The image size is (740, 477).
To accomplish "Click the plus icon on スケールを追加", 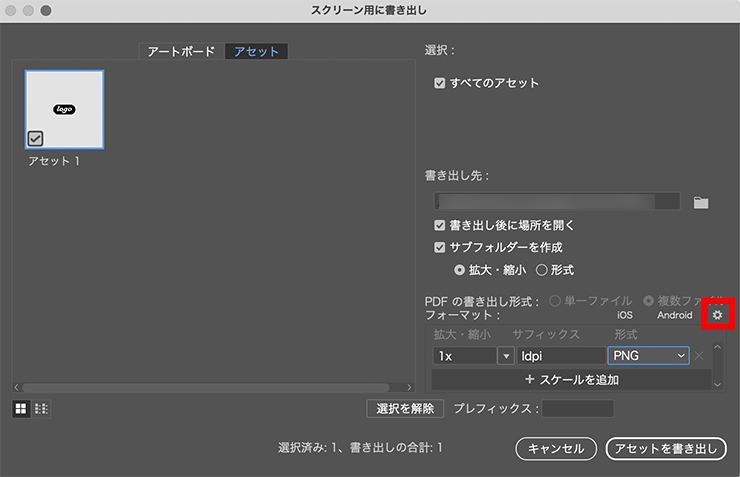I will pyautogui.click(x=530, y=380).
